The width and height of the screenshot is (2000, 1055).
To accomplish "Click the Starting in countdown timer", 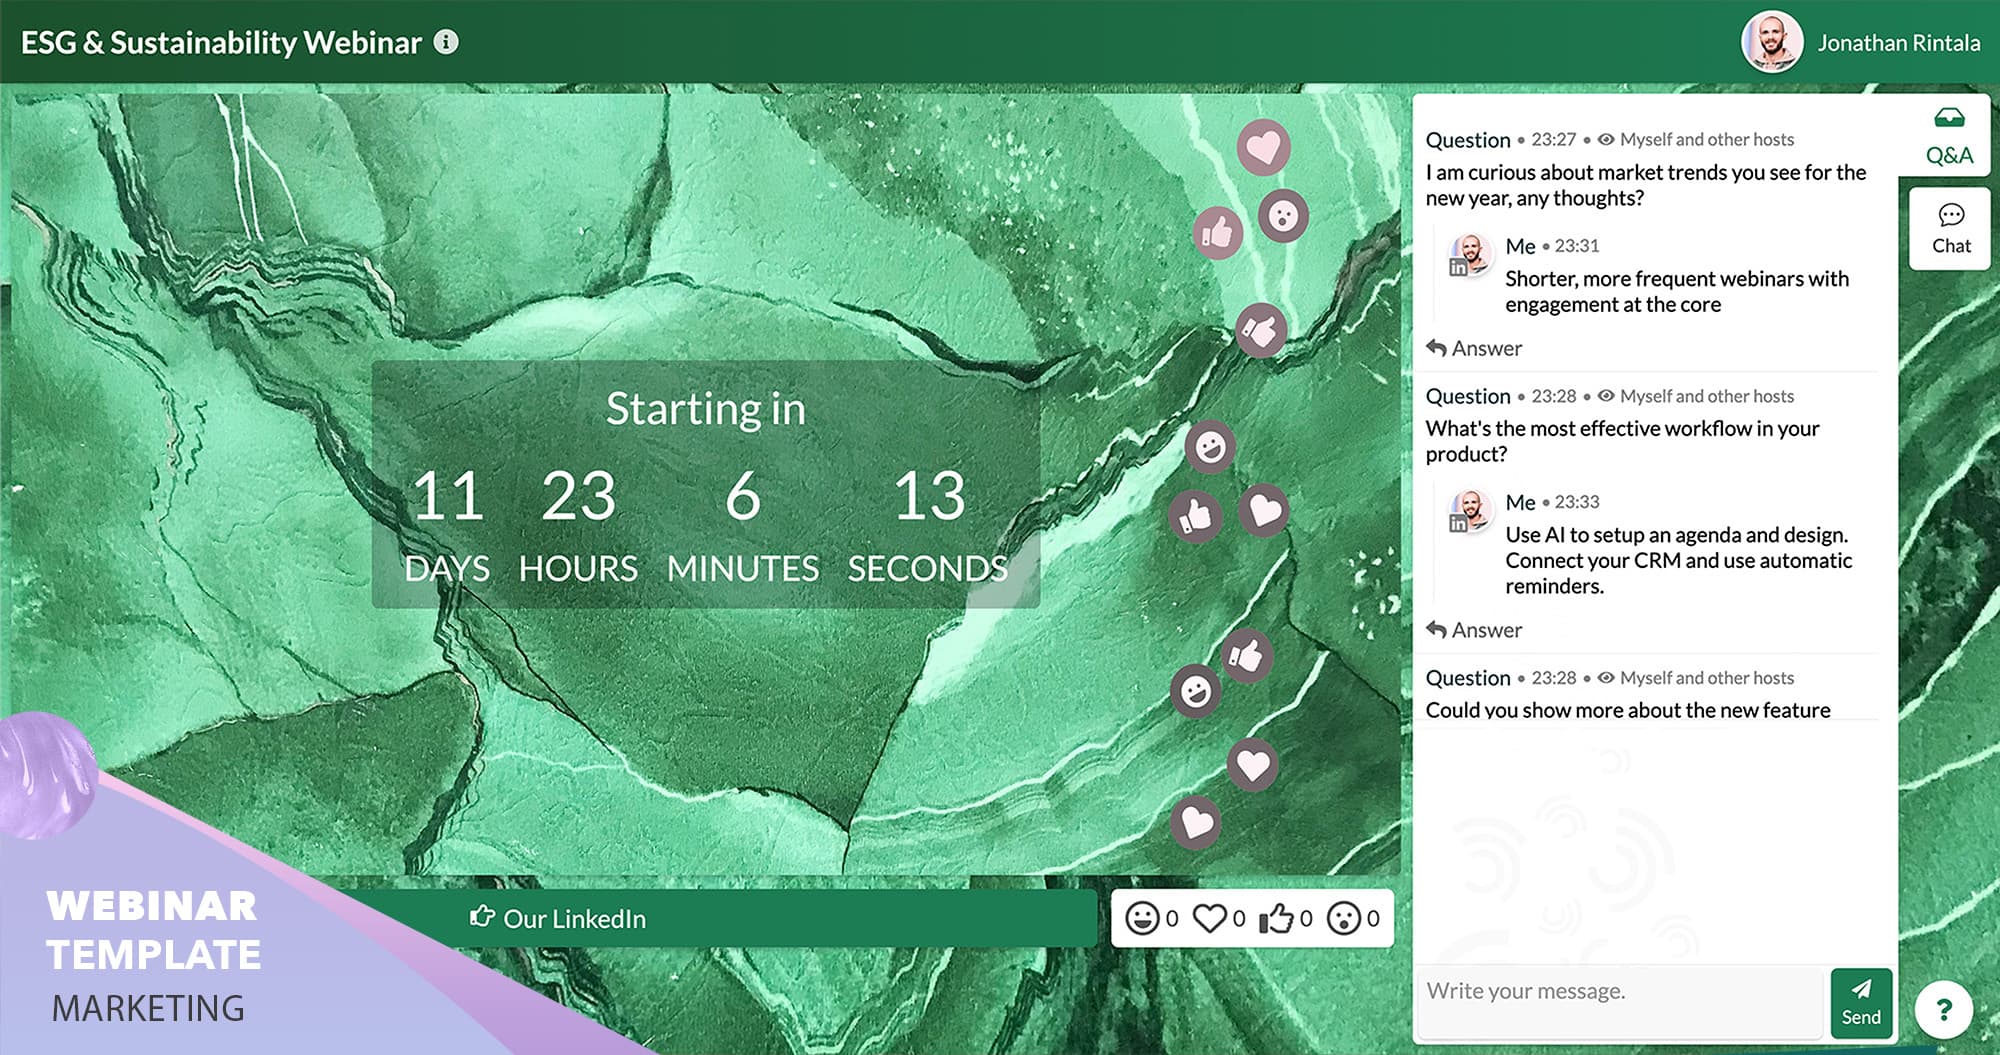I will 706,485.
